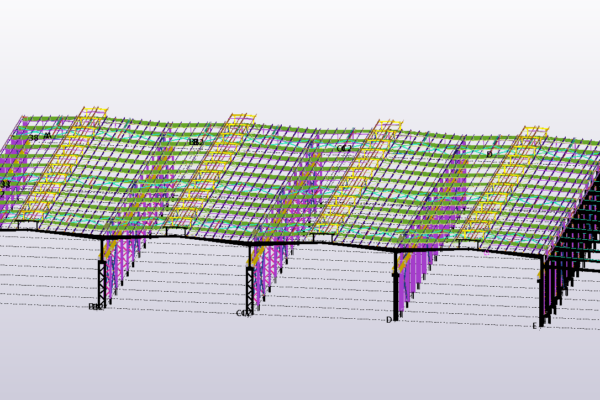The height and width of the screenshot is (400, 600).
Task: Select the grid label 33 on the roof
Action: (5, 184)
